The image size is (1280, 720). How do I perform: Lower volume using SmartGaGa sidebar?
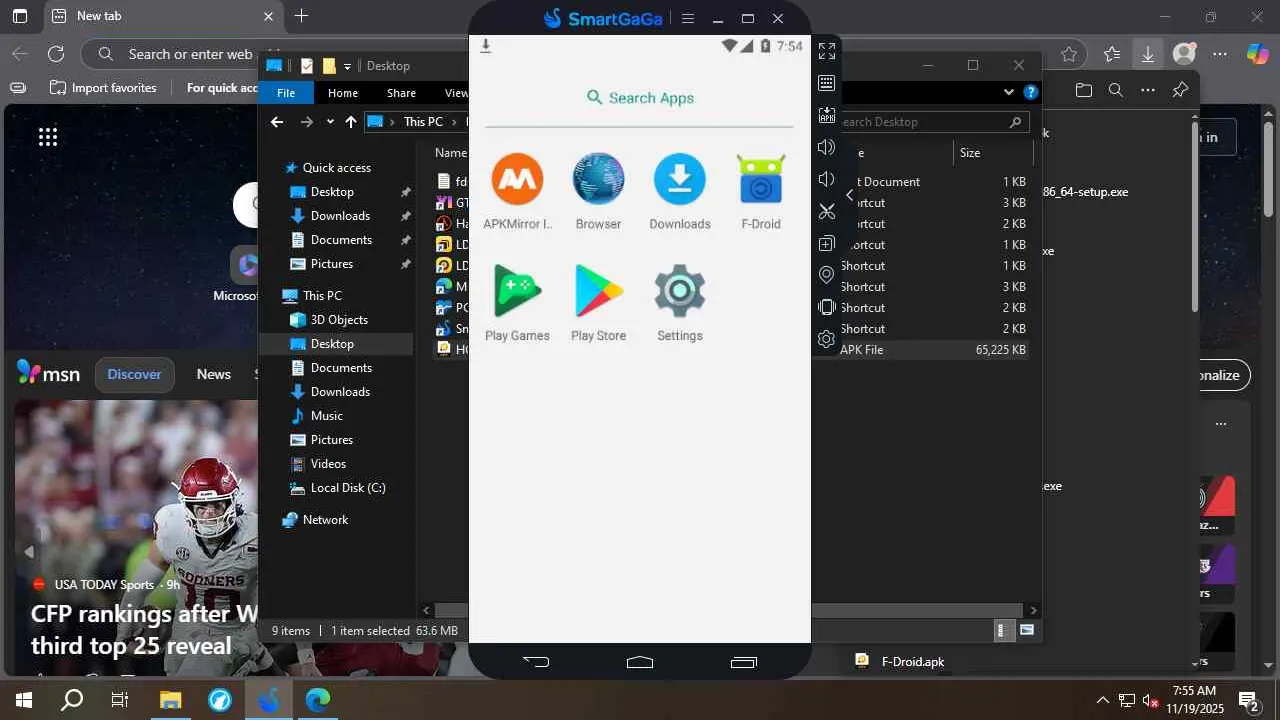[x=827, y=179]
